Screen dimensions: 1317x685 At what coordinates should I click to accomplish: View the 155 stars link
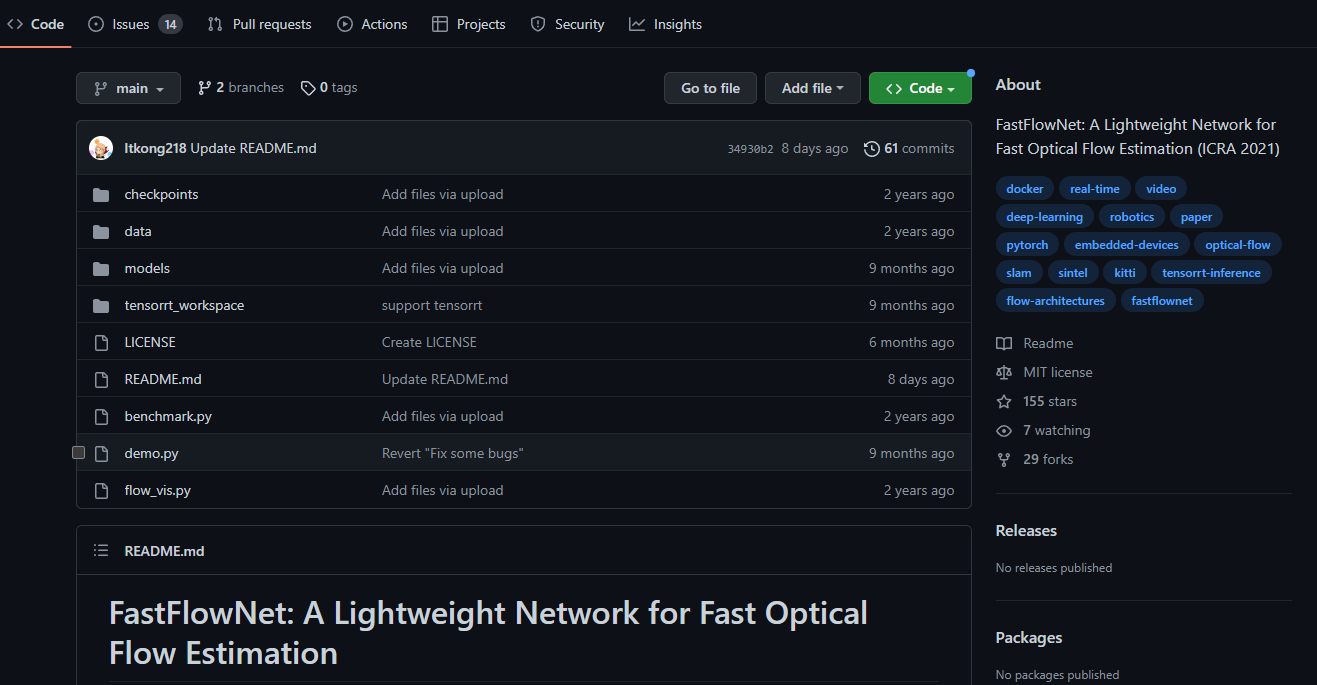point(1037,401)
